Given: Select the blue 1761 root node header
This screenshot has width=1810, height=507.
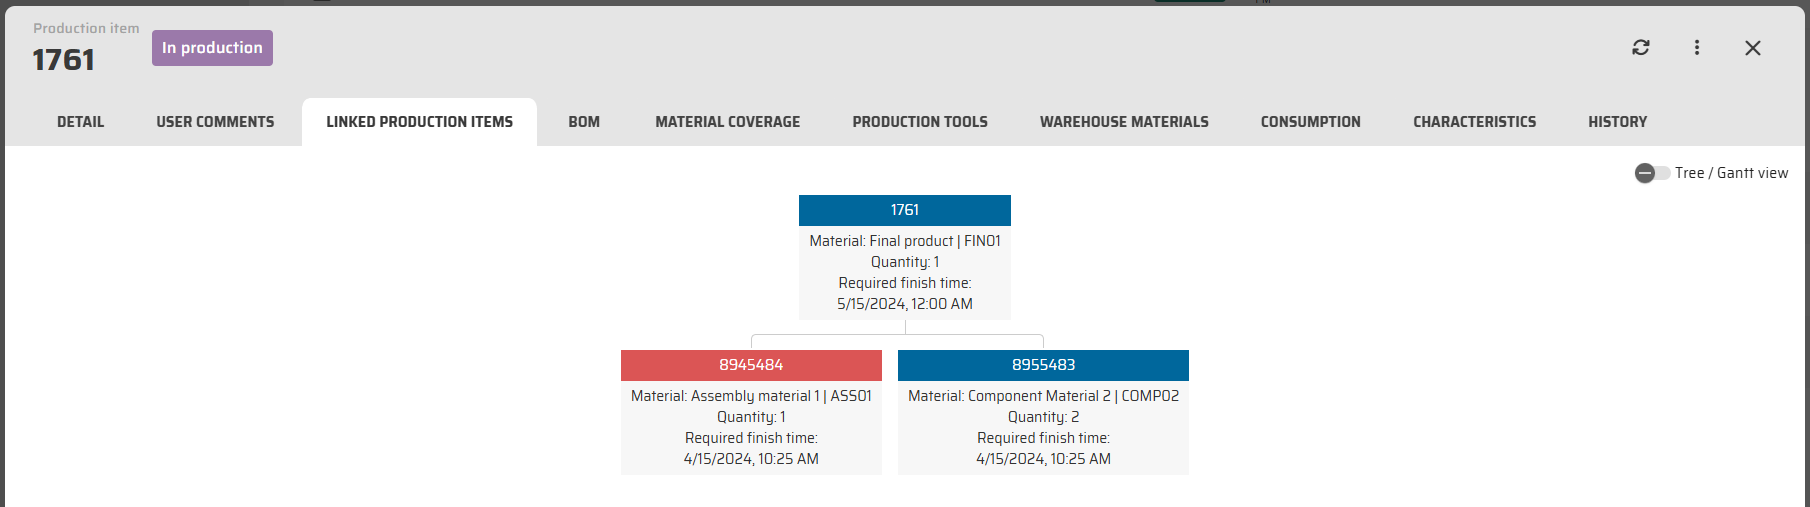Looking at the screenshot, I should pos(904,210).
